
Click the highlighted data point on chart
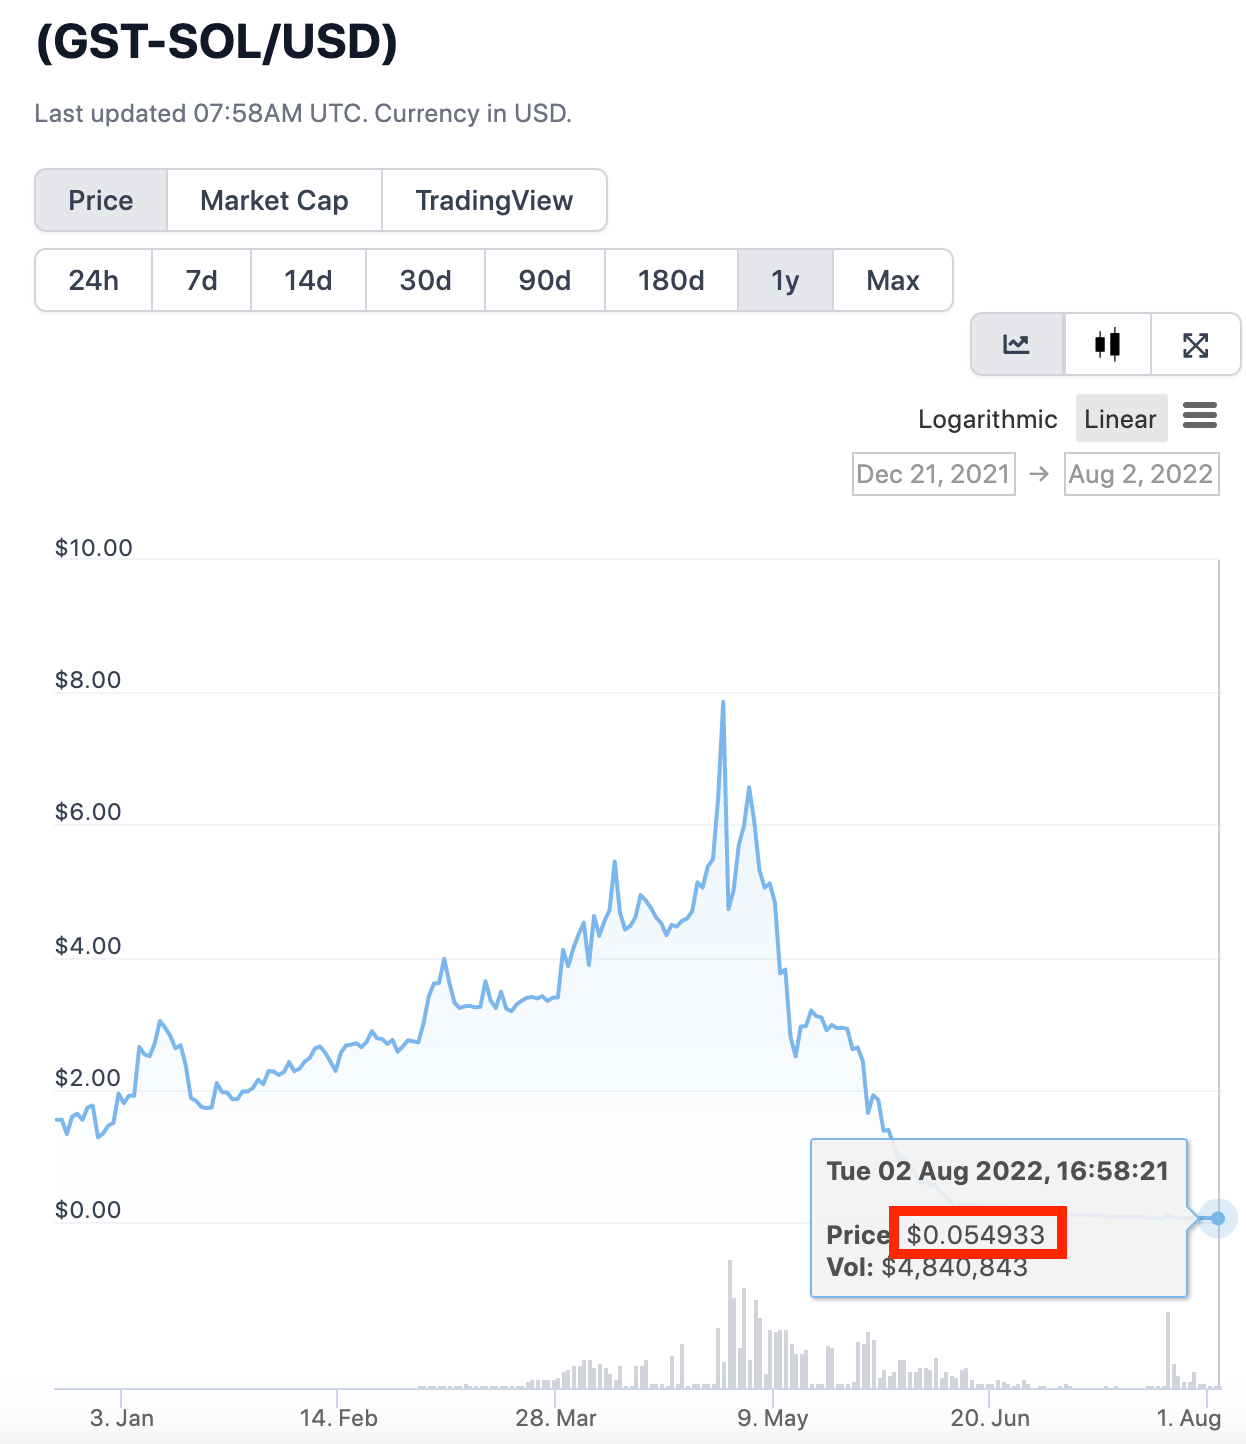(x=1218, y=1218)
